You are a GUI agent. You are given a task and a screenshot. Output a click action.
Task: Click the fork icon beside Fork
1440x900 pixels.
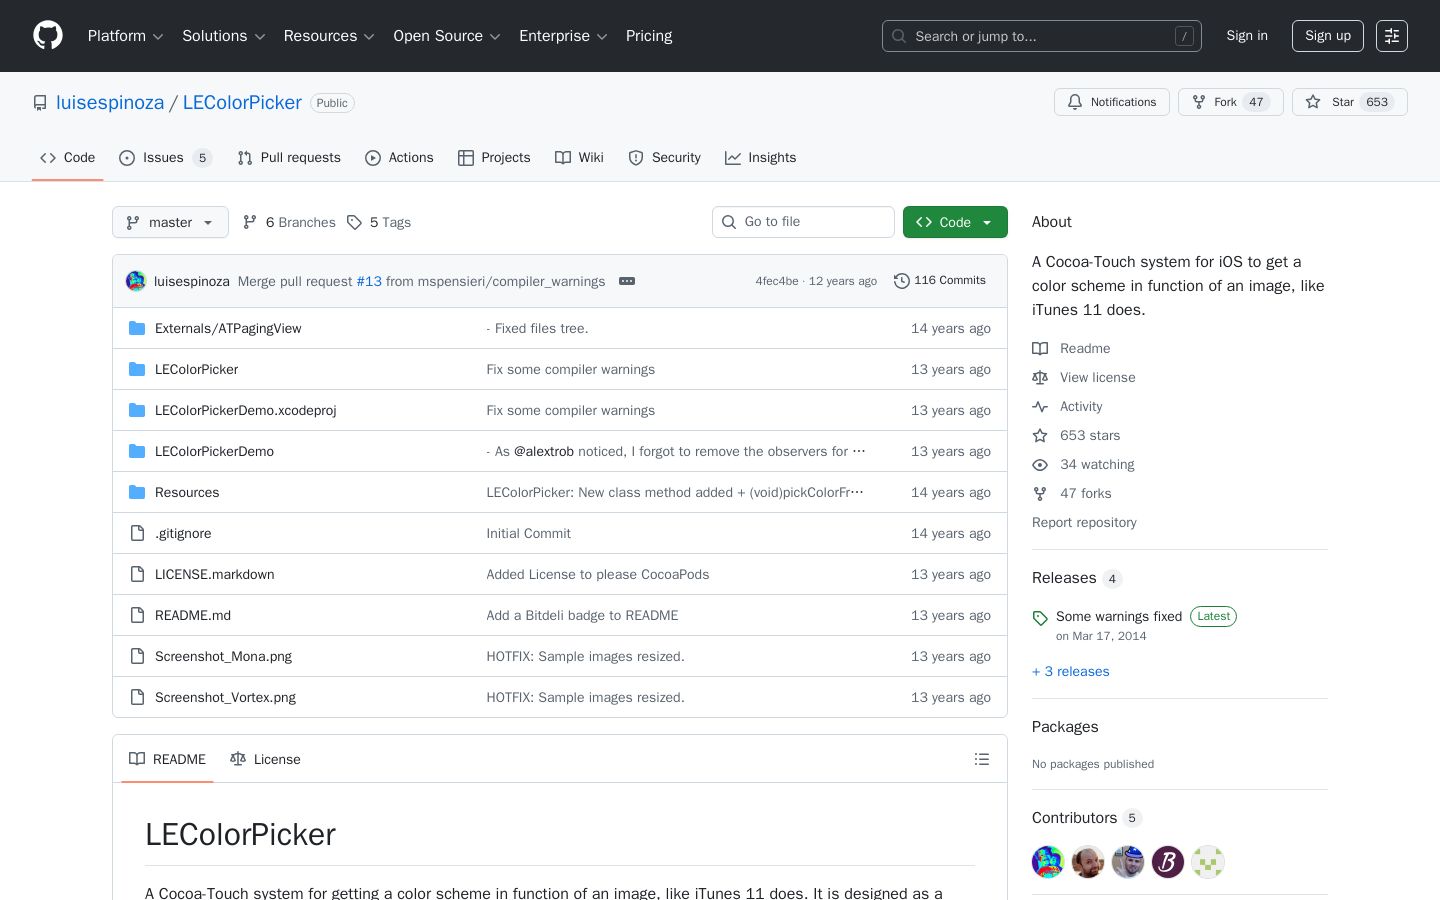tap(1199, 102)
